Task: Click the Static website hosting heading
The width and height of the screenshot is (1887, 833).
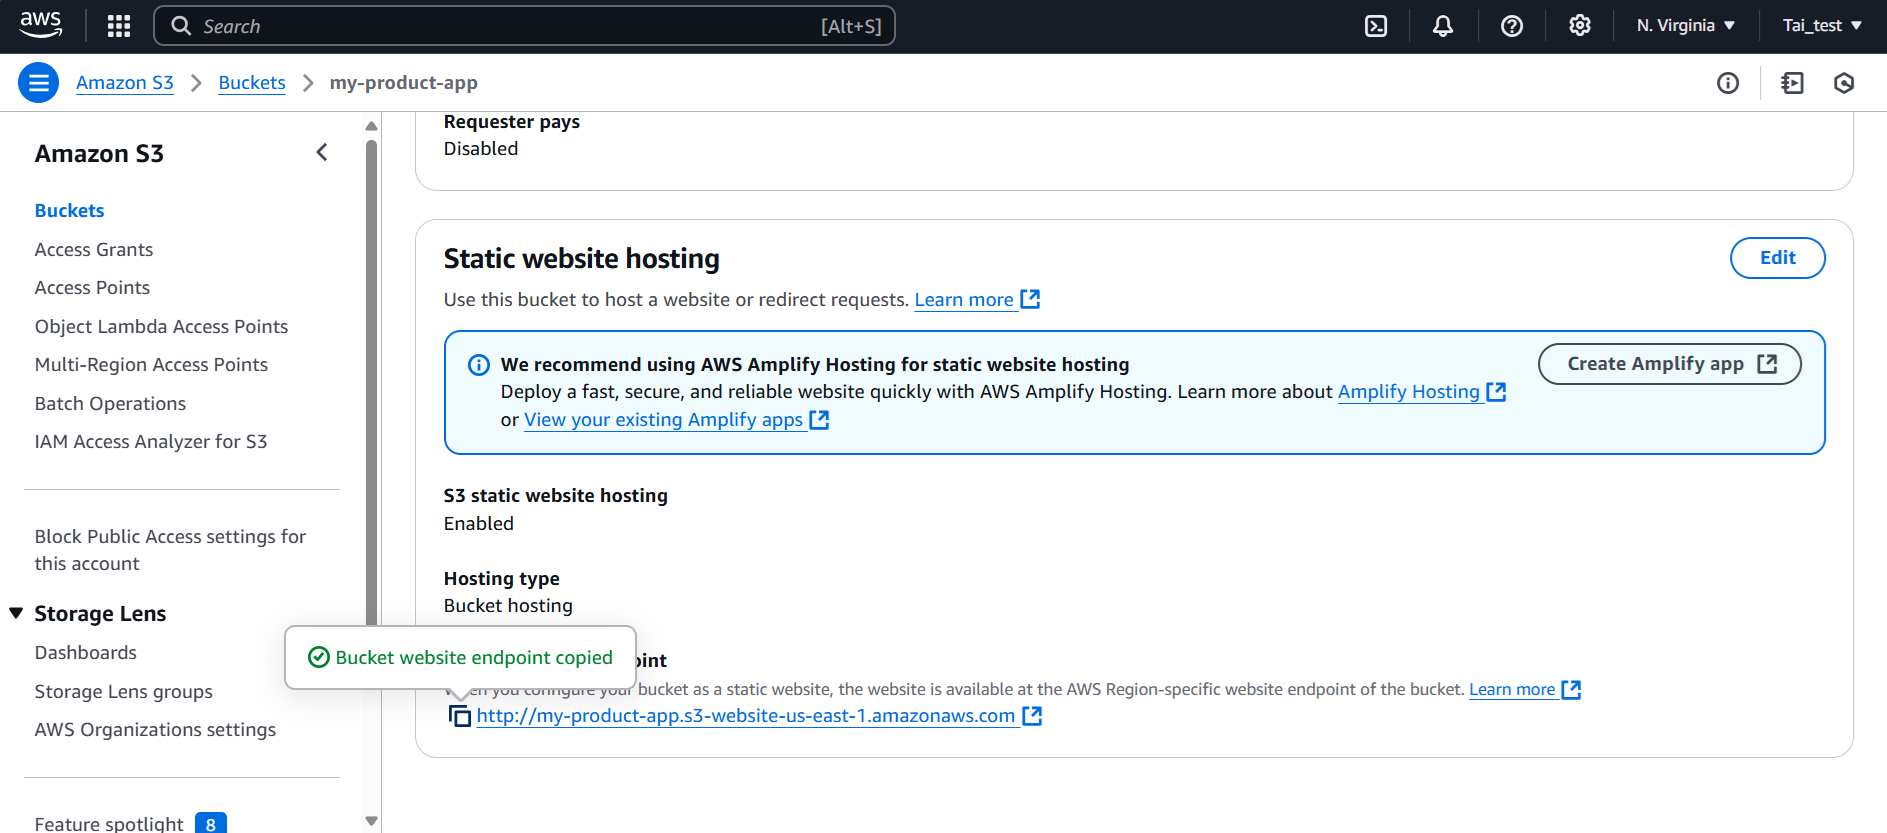Action: click(x=582, y=259)
